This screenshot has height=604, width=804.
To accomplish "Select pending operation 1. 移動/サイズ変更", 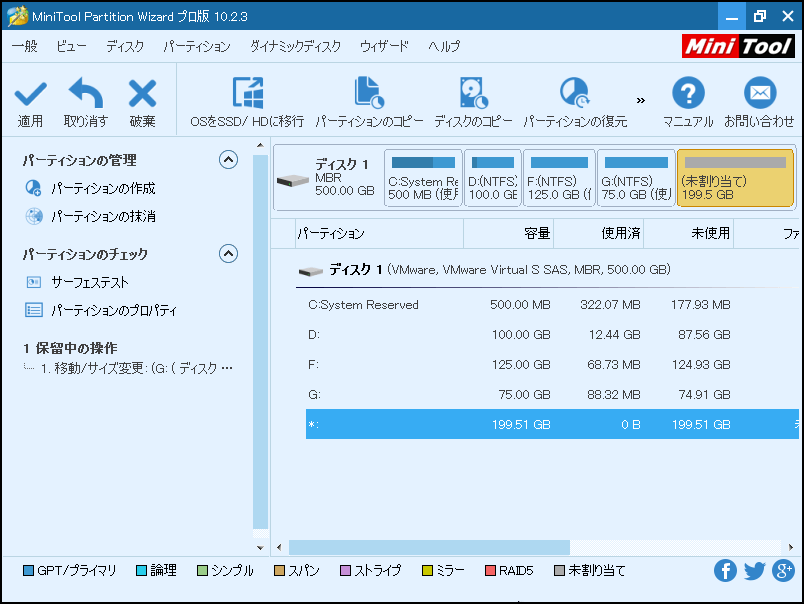I will (136, 368).
